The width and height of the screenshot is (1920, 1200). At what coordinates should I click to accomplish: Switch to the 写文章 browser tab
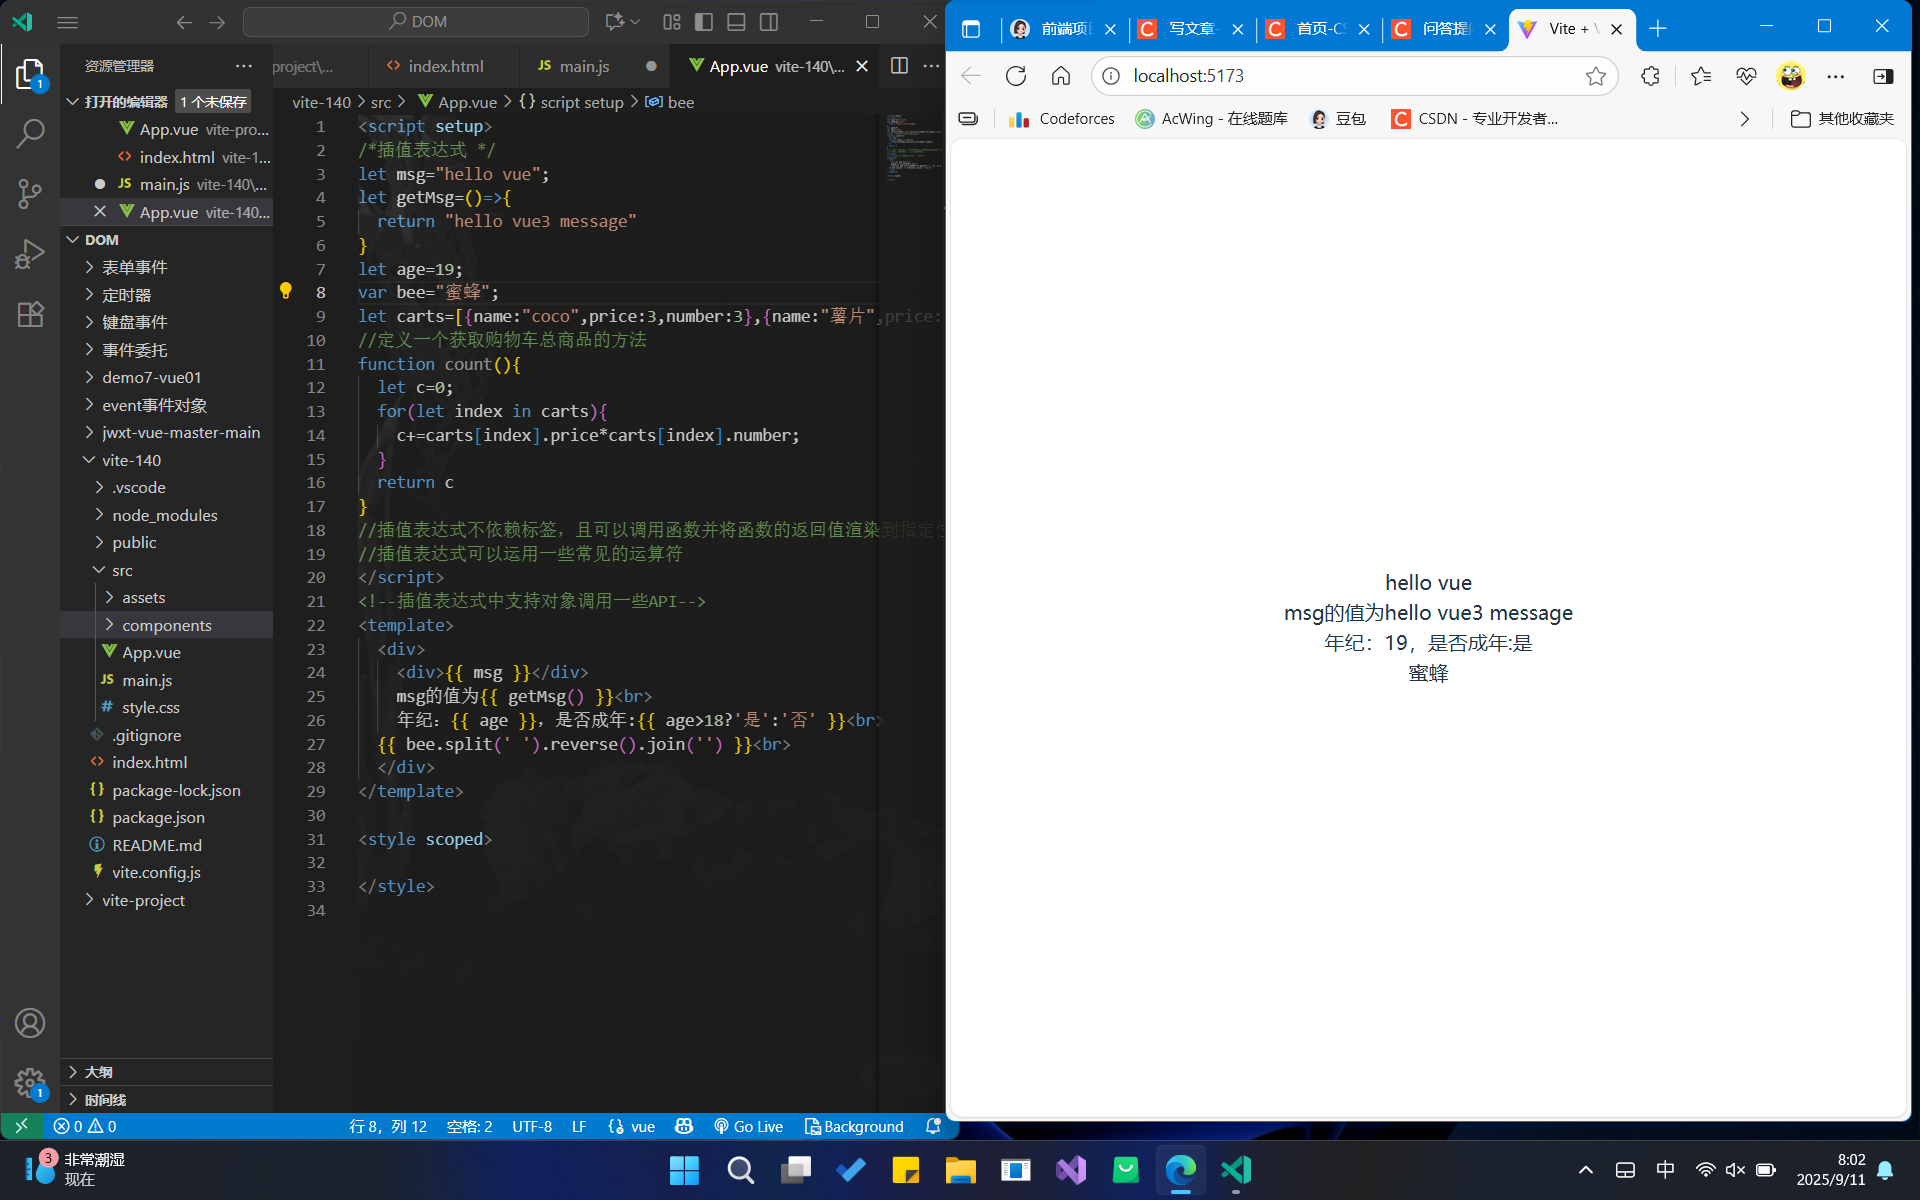pyautogui.click(x=1191, y=29)
